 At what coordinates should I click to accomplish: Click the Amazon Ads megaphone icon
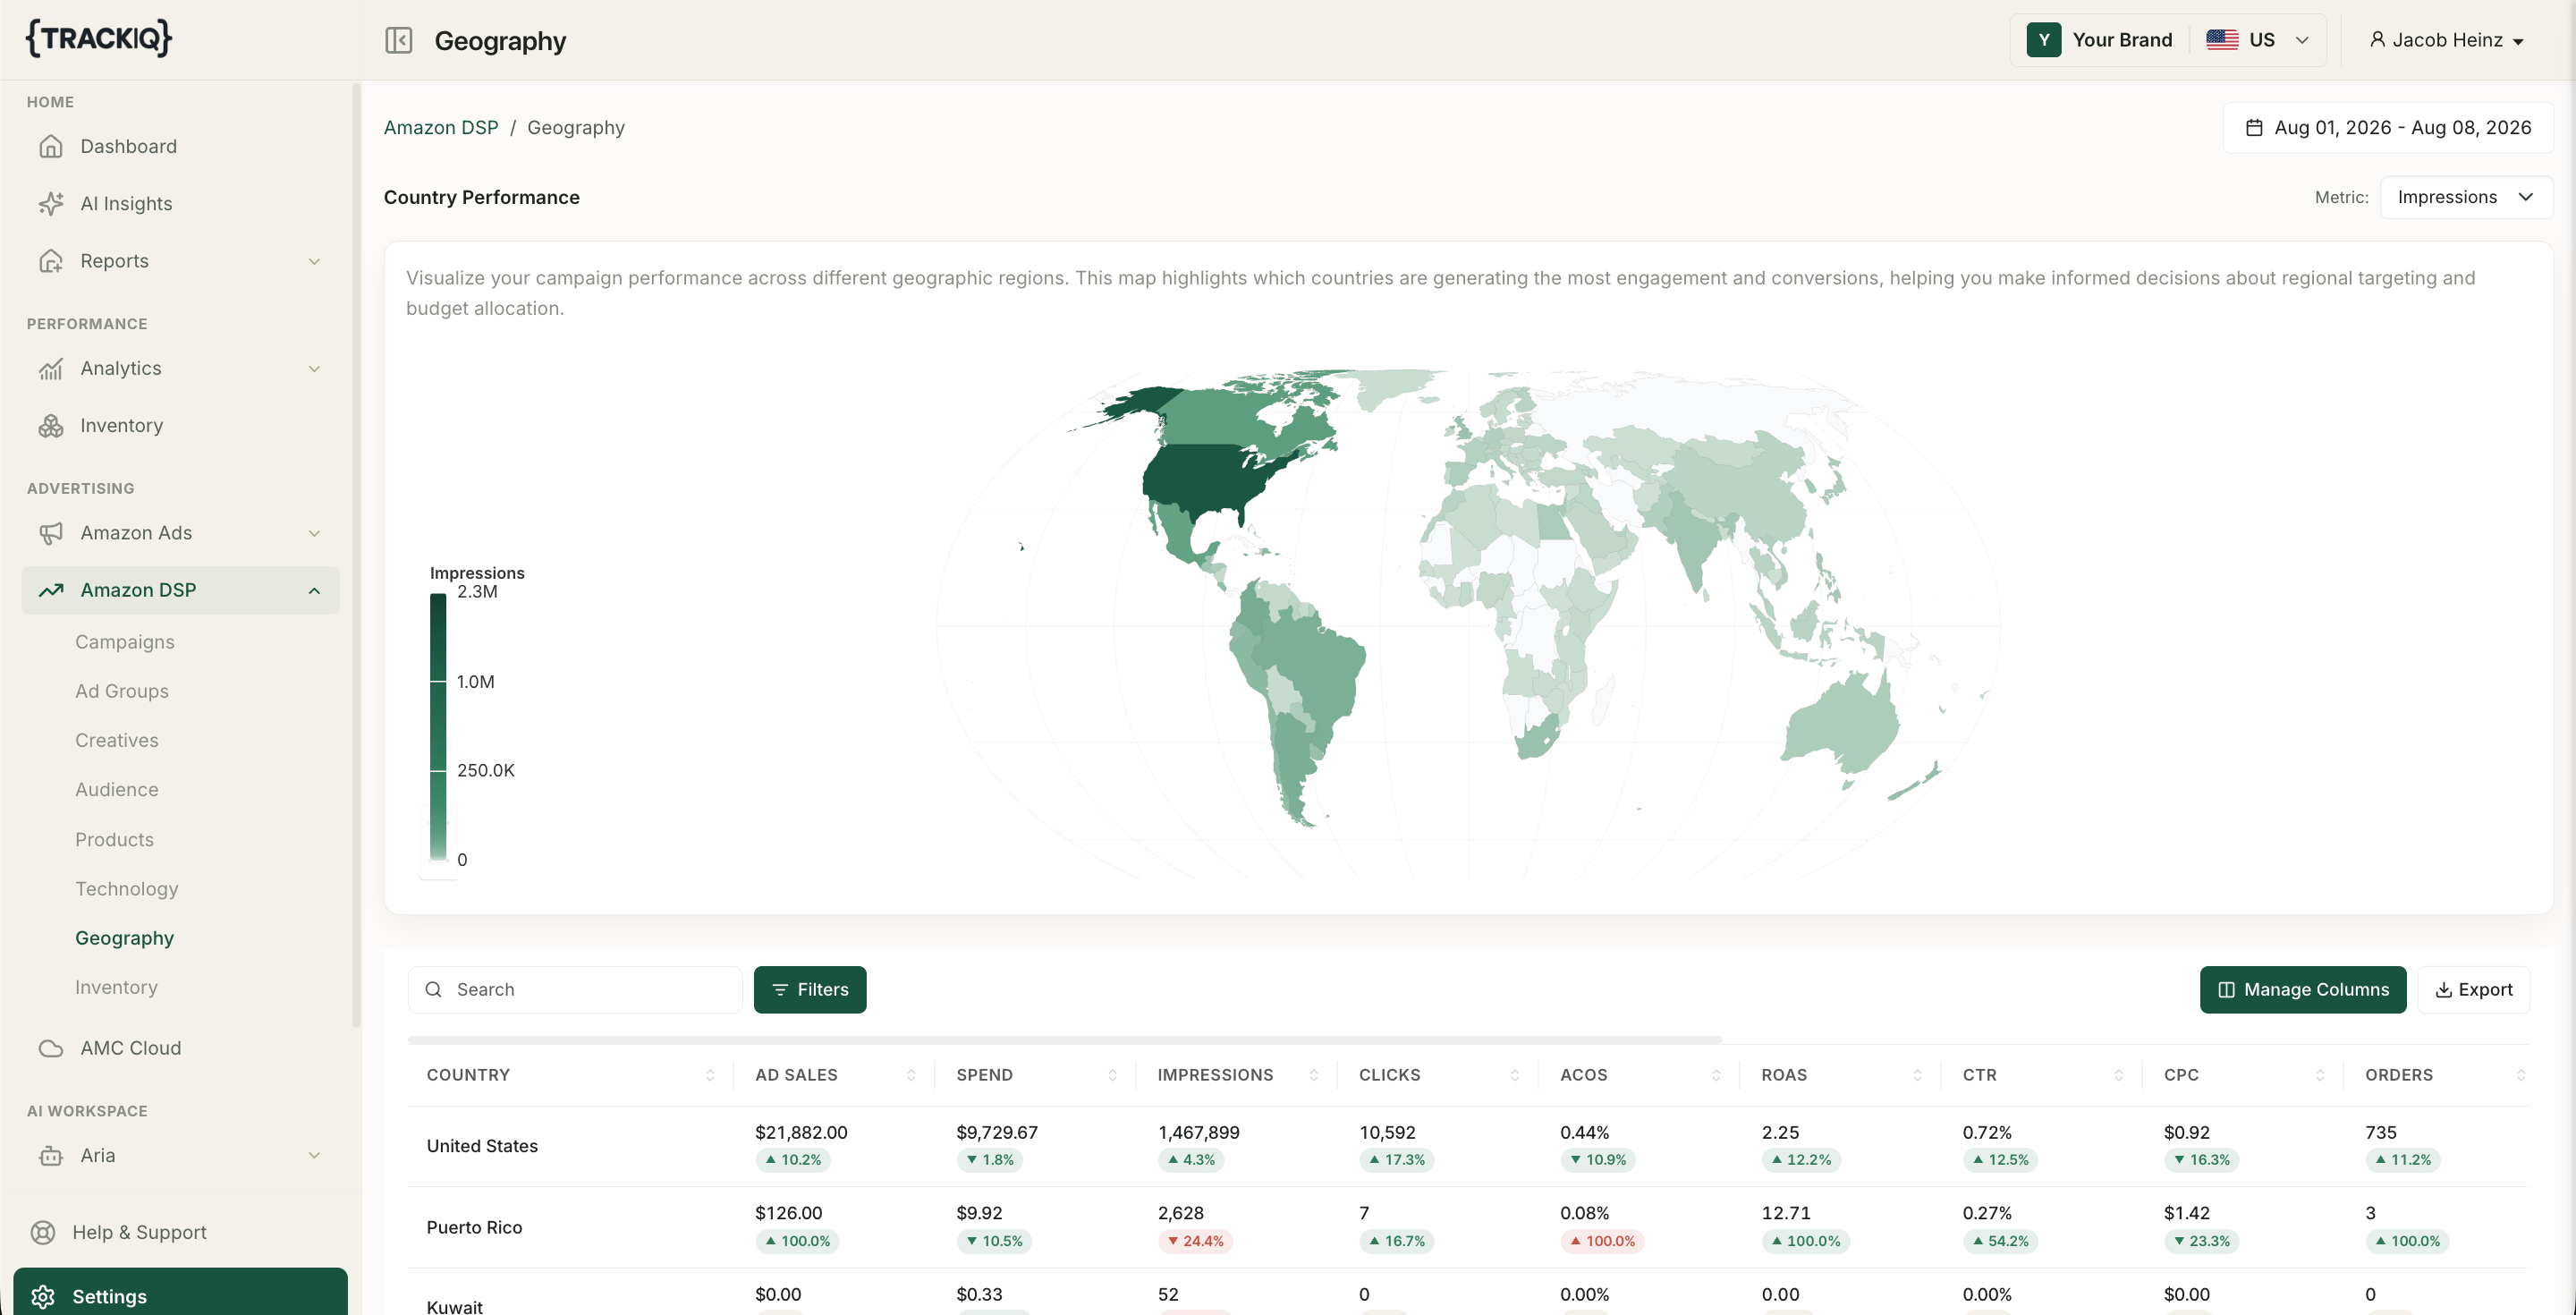point(51,533)
